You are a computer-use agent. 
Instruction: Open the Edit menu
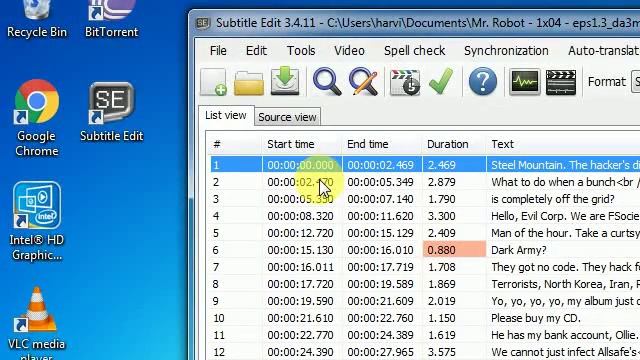click(x=256, y=51)
